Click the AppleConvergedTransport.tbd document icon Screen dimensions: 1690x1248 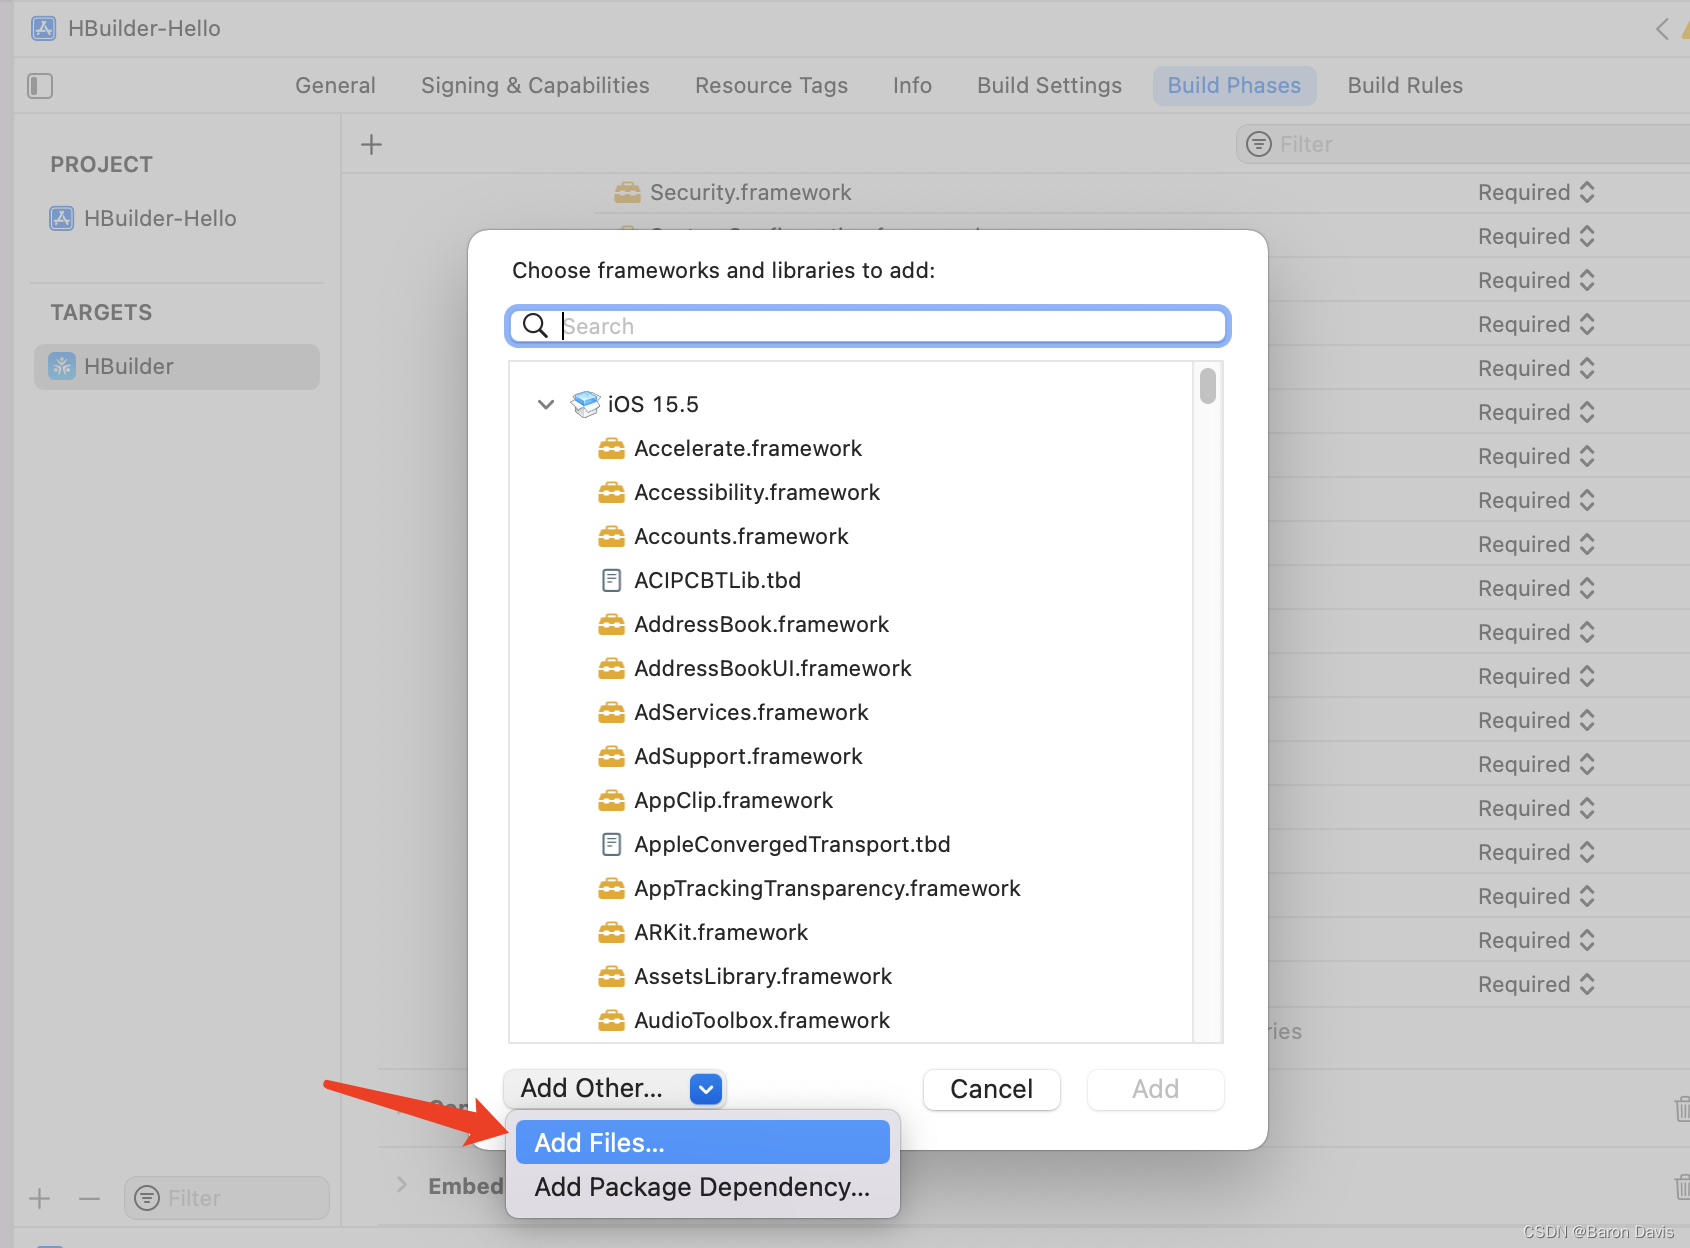pyautogui.click(x=611, y=844)
